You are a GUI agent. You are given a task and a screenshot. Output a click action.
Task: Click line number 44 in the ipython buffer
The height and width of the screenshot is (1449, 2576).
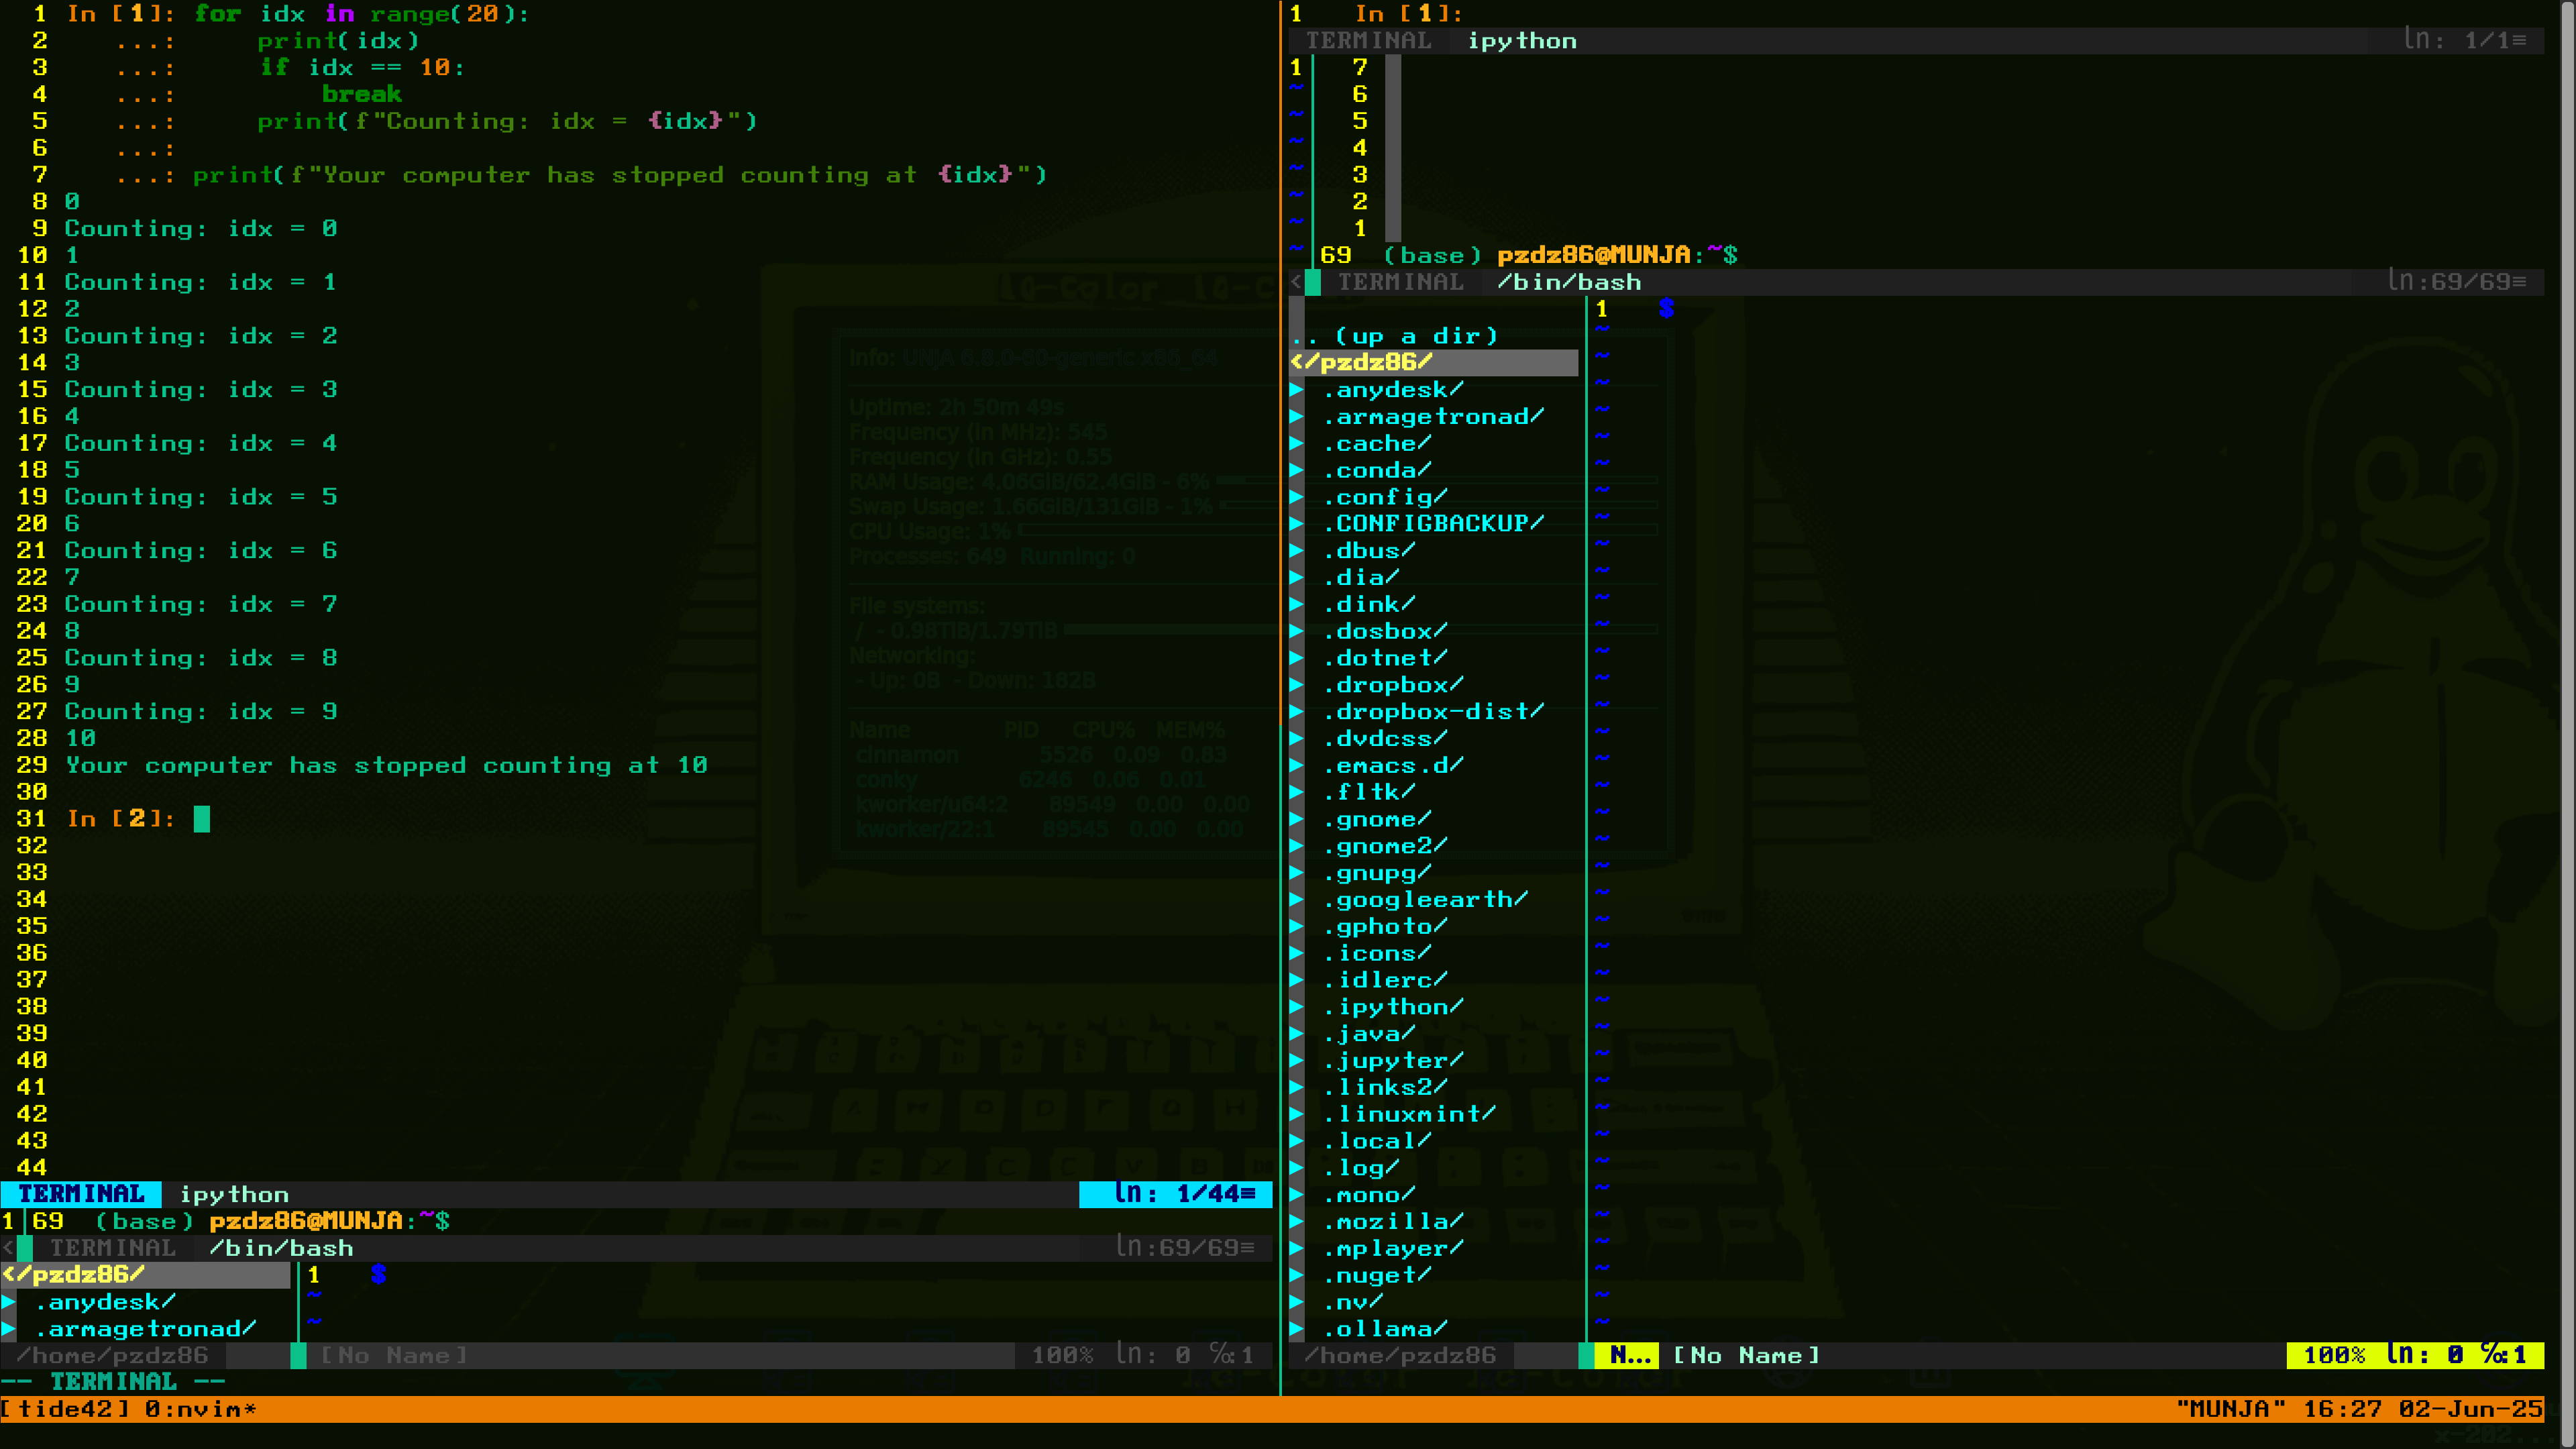click(31, 1167)
